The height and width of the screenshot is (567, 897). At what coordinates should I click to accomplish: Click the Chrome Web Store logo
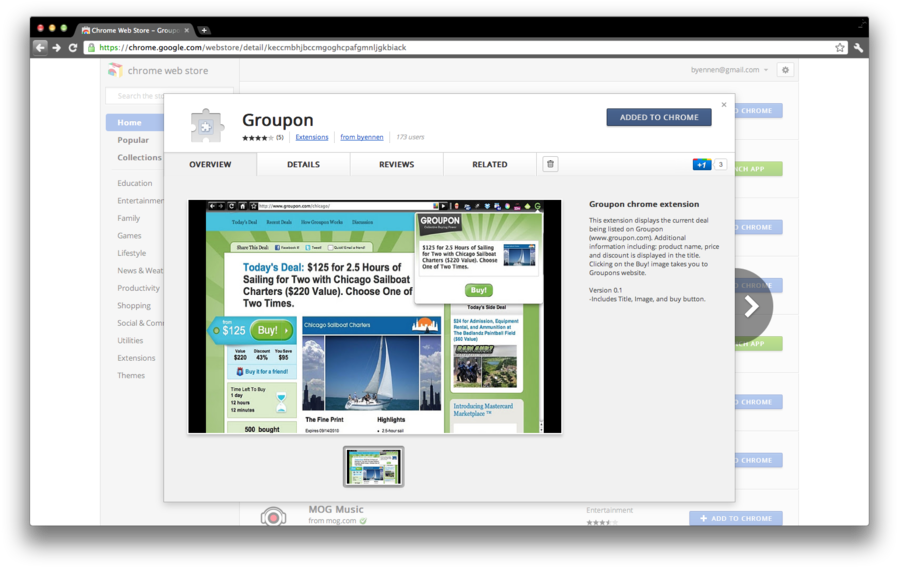tap(158, 70)
